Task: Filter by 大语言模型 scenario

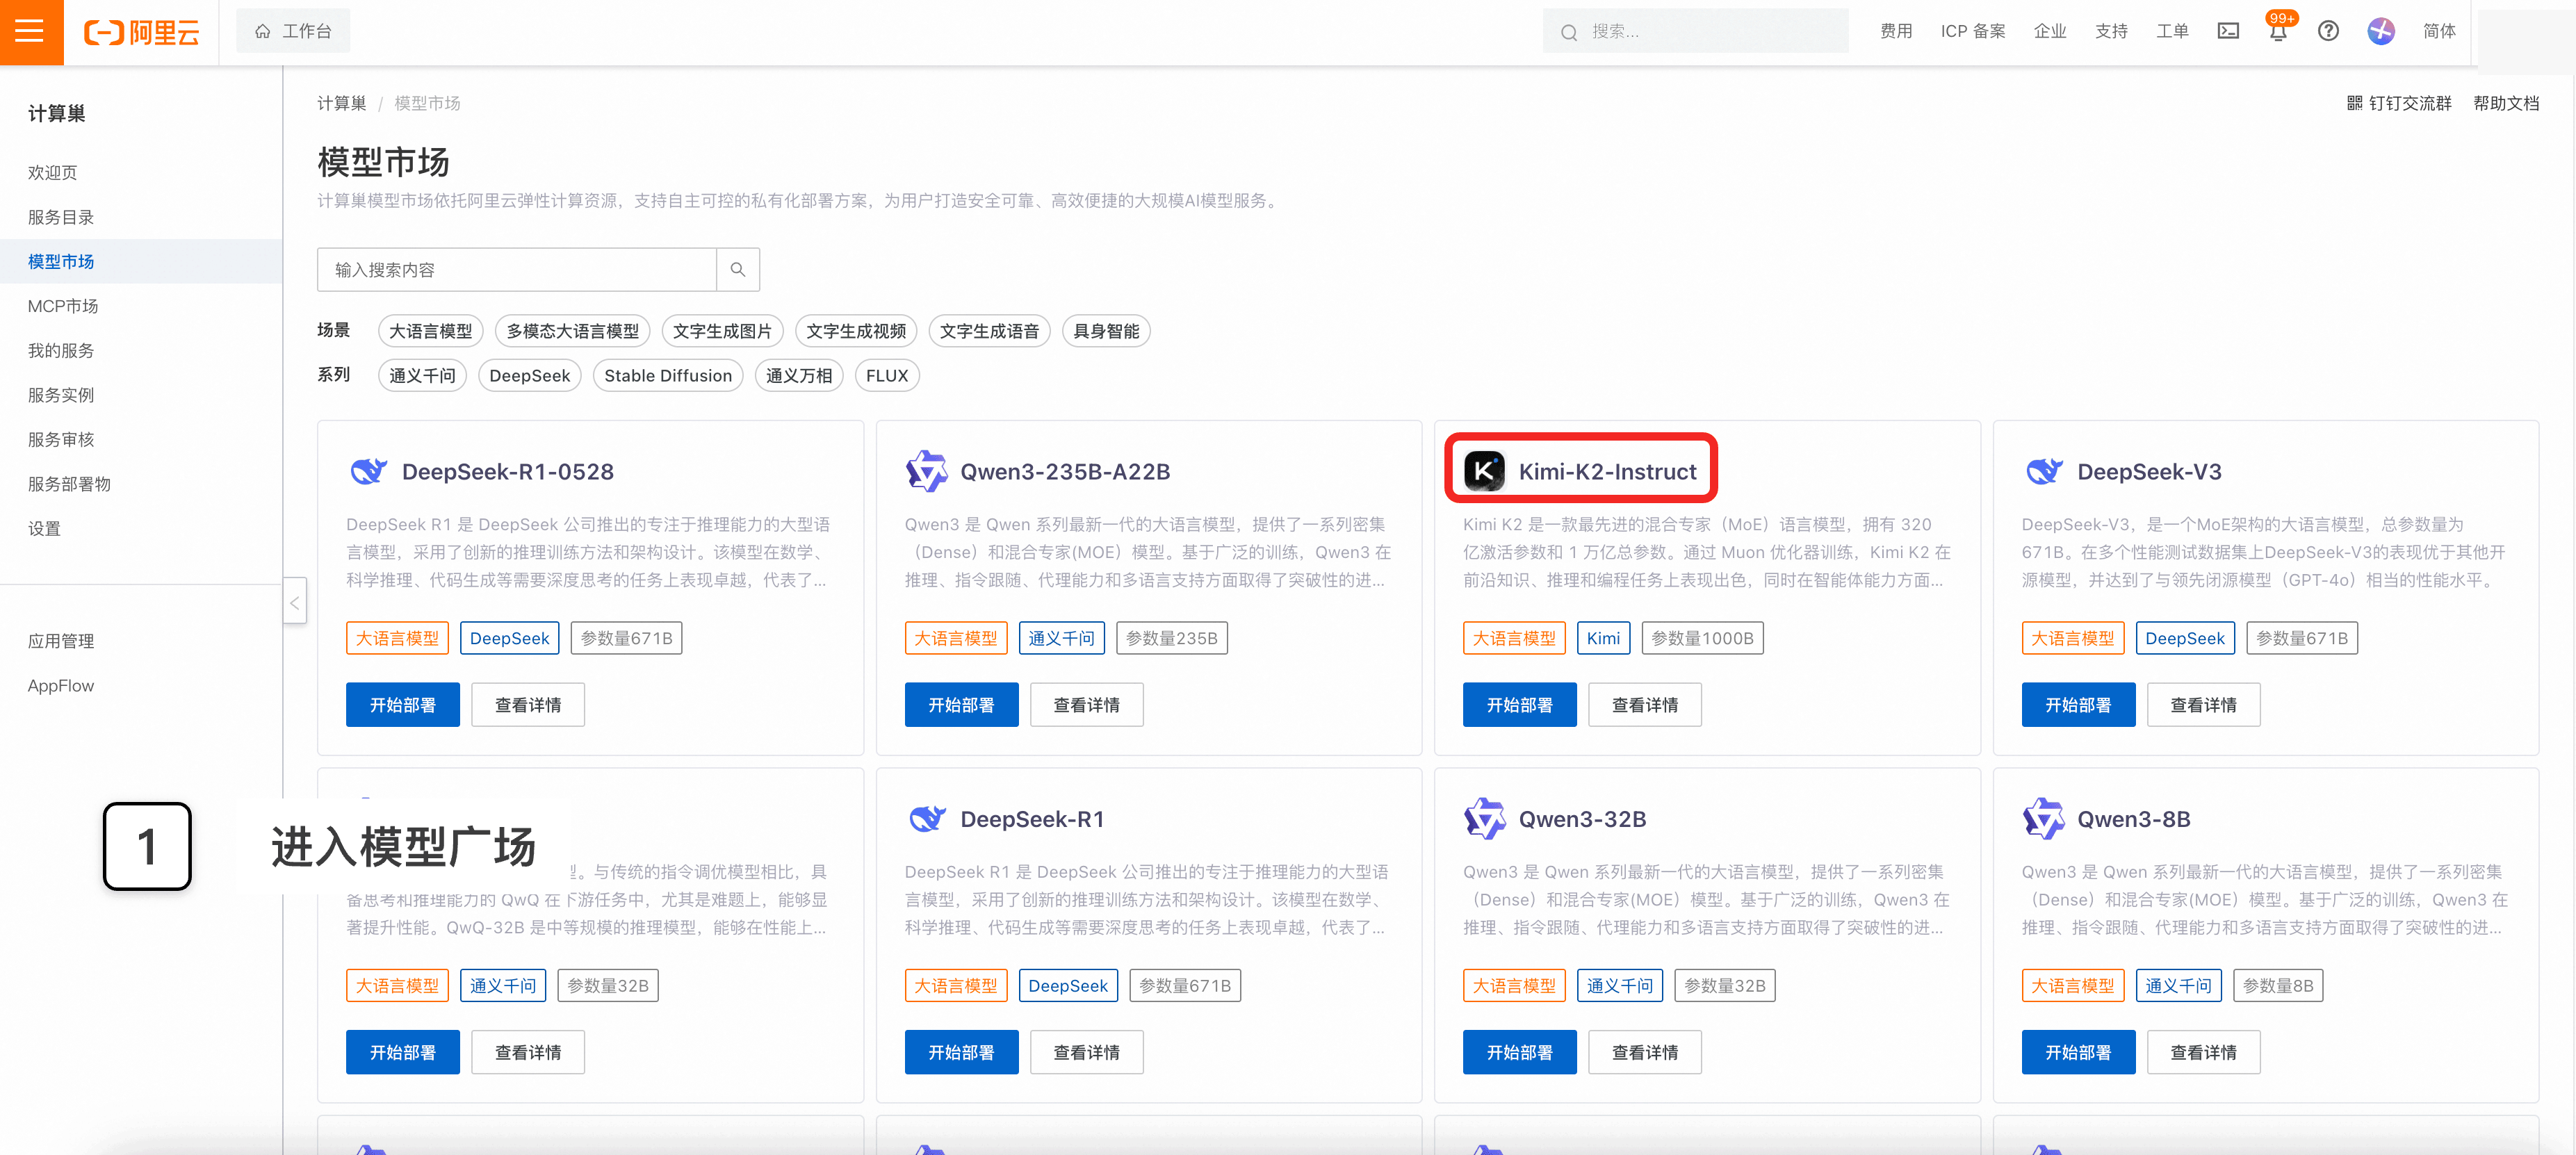Action: [430, 331]
